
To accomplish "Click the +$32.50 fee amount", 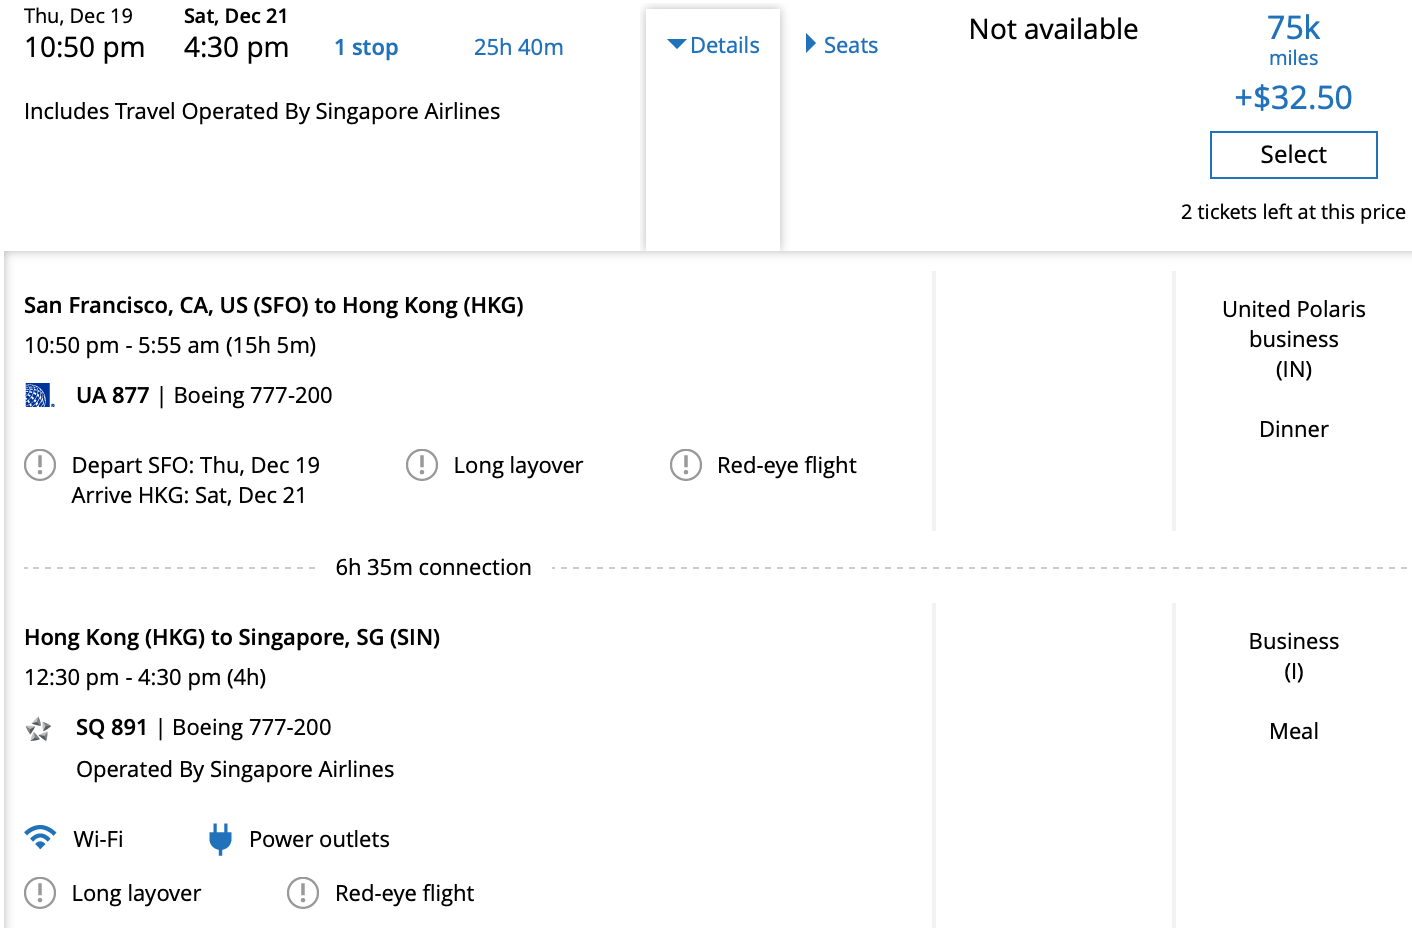I will [1293, 97].
